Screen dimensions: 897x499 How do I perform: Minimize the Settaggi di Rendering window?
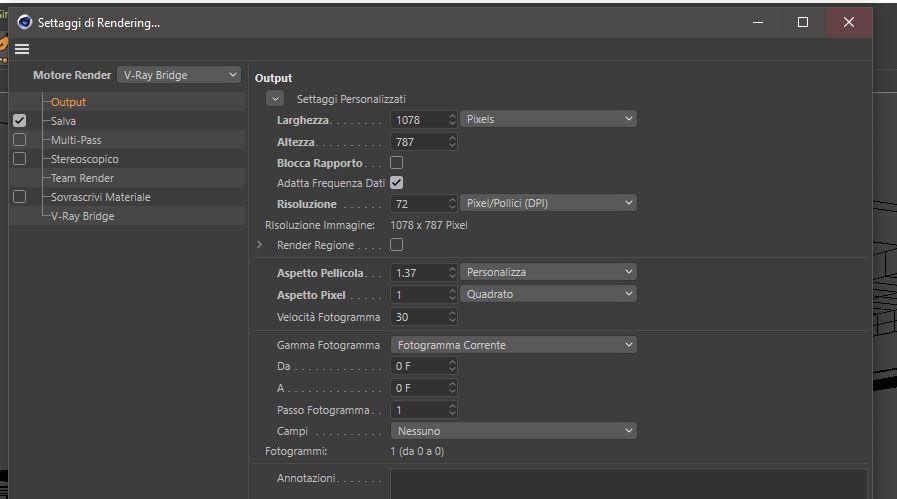click(758, 22)
